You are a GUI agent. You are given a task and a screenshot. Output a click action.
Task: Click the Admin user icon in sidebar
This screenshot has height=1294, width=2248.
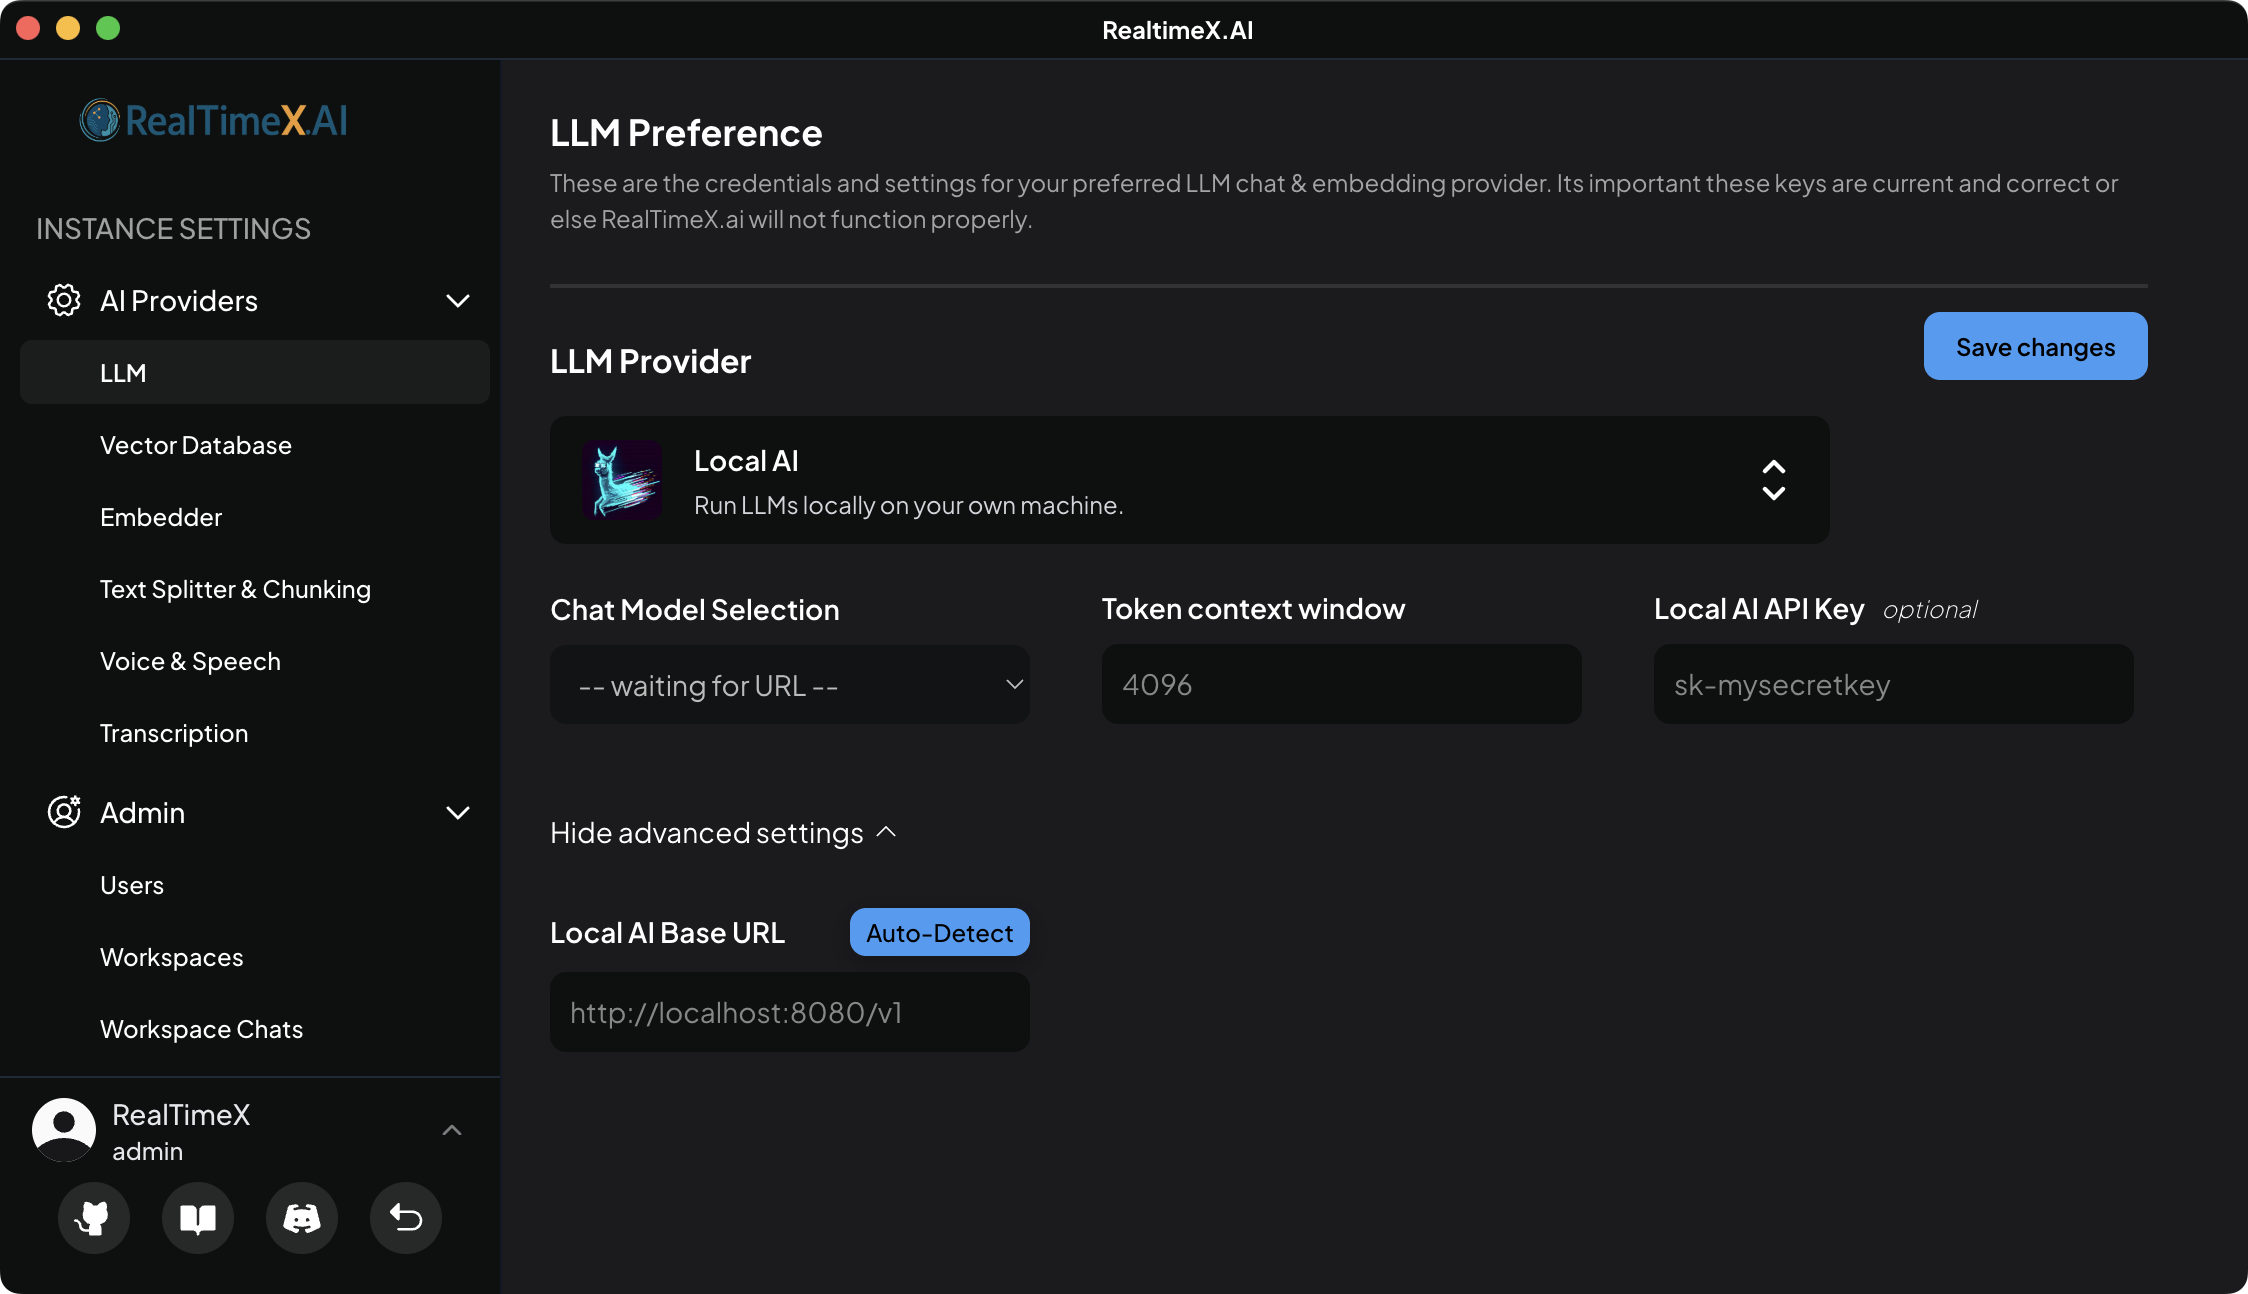[63, 812]
